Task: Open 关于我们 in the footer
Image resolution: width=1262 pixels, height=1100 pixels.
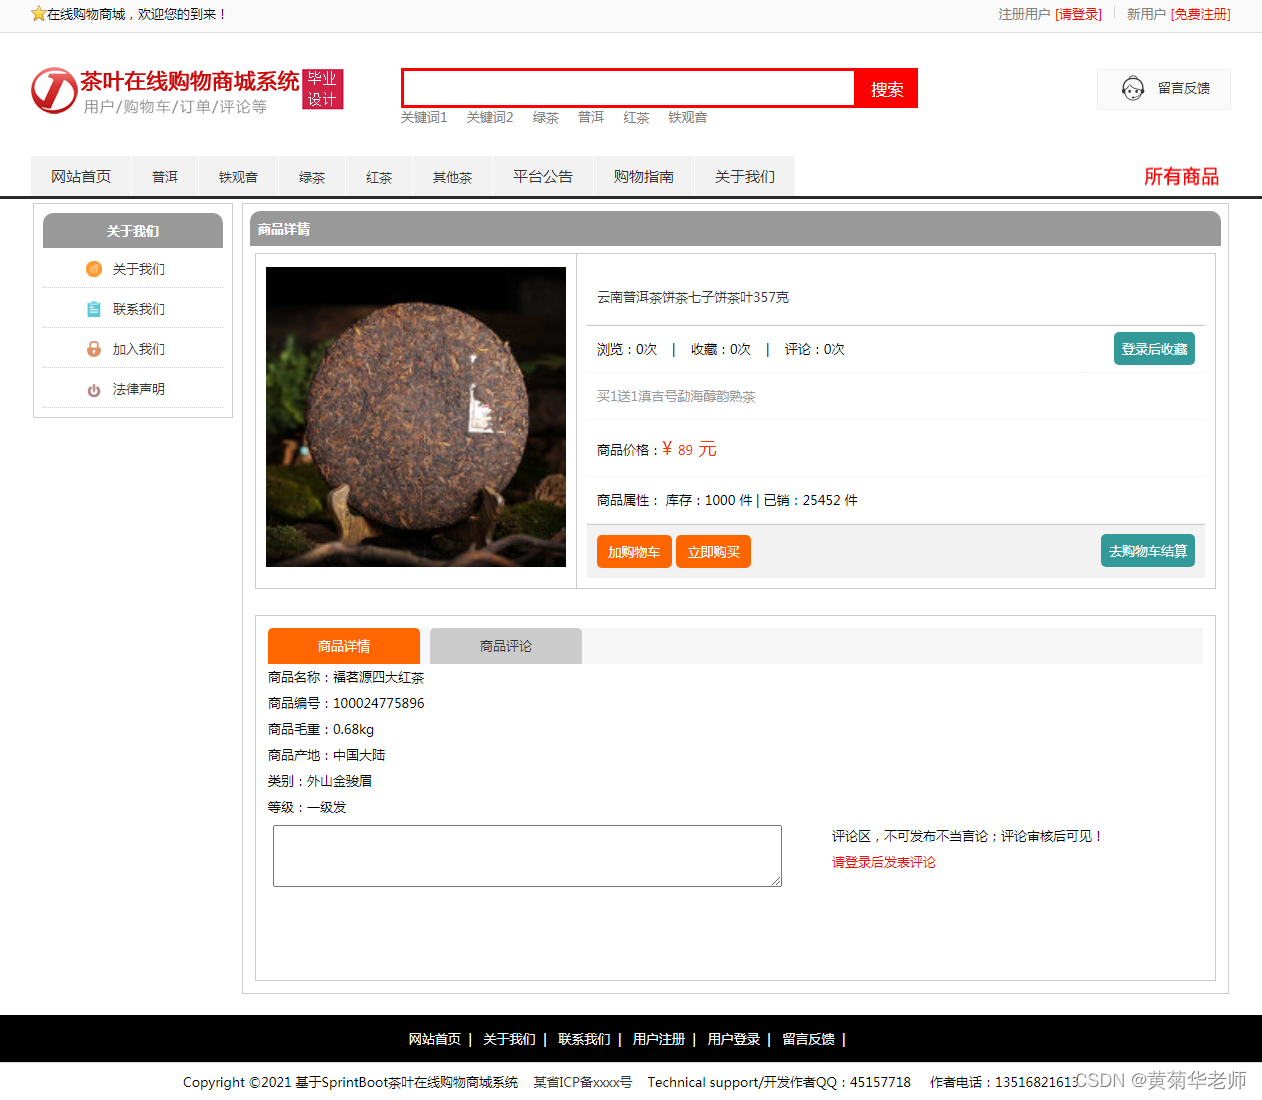Action: pyautogui.click(x=509, y=1039)
